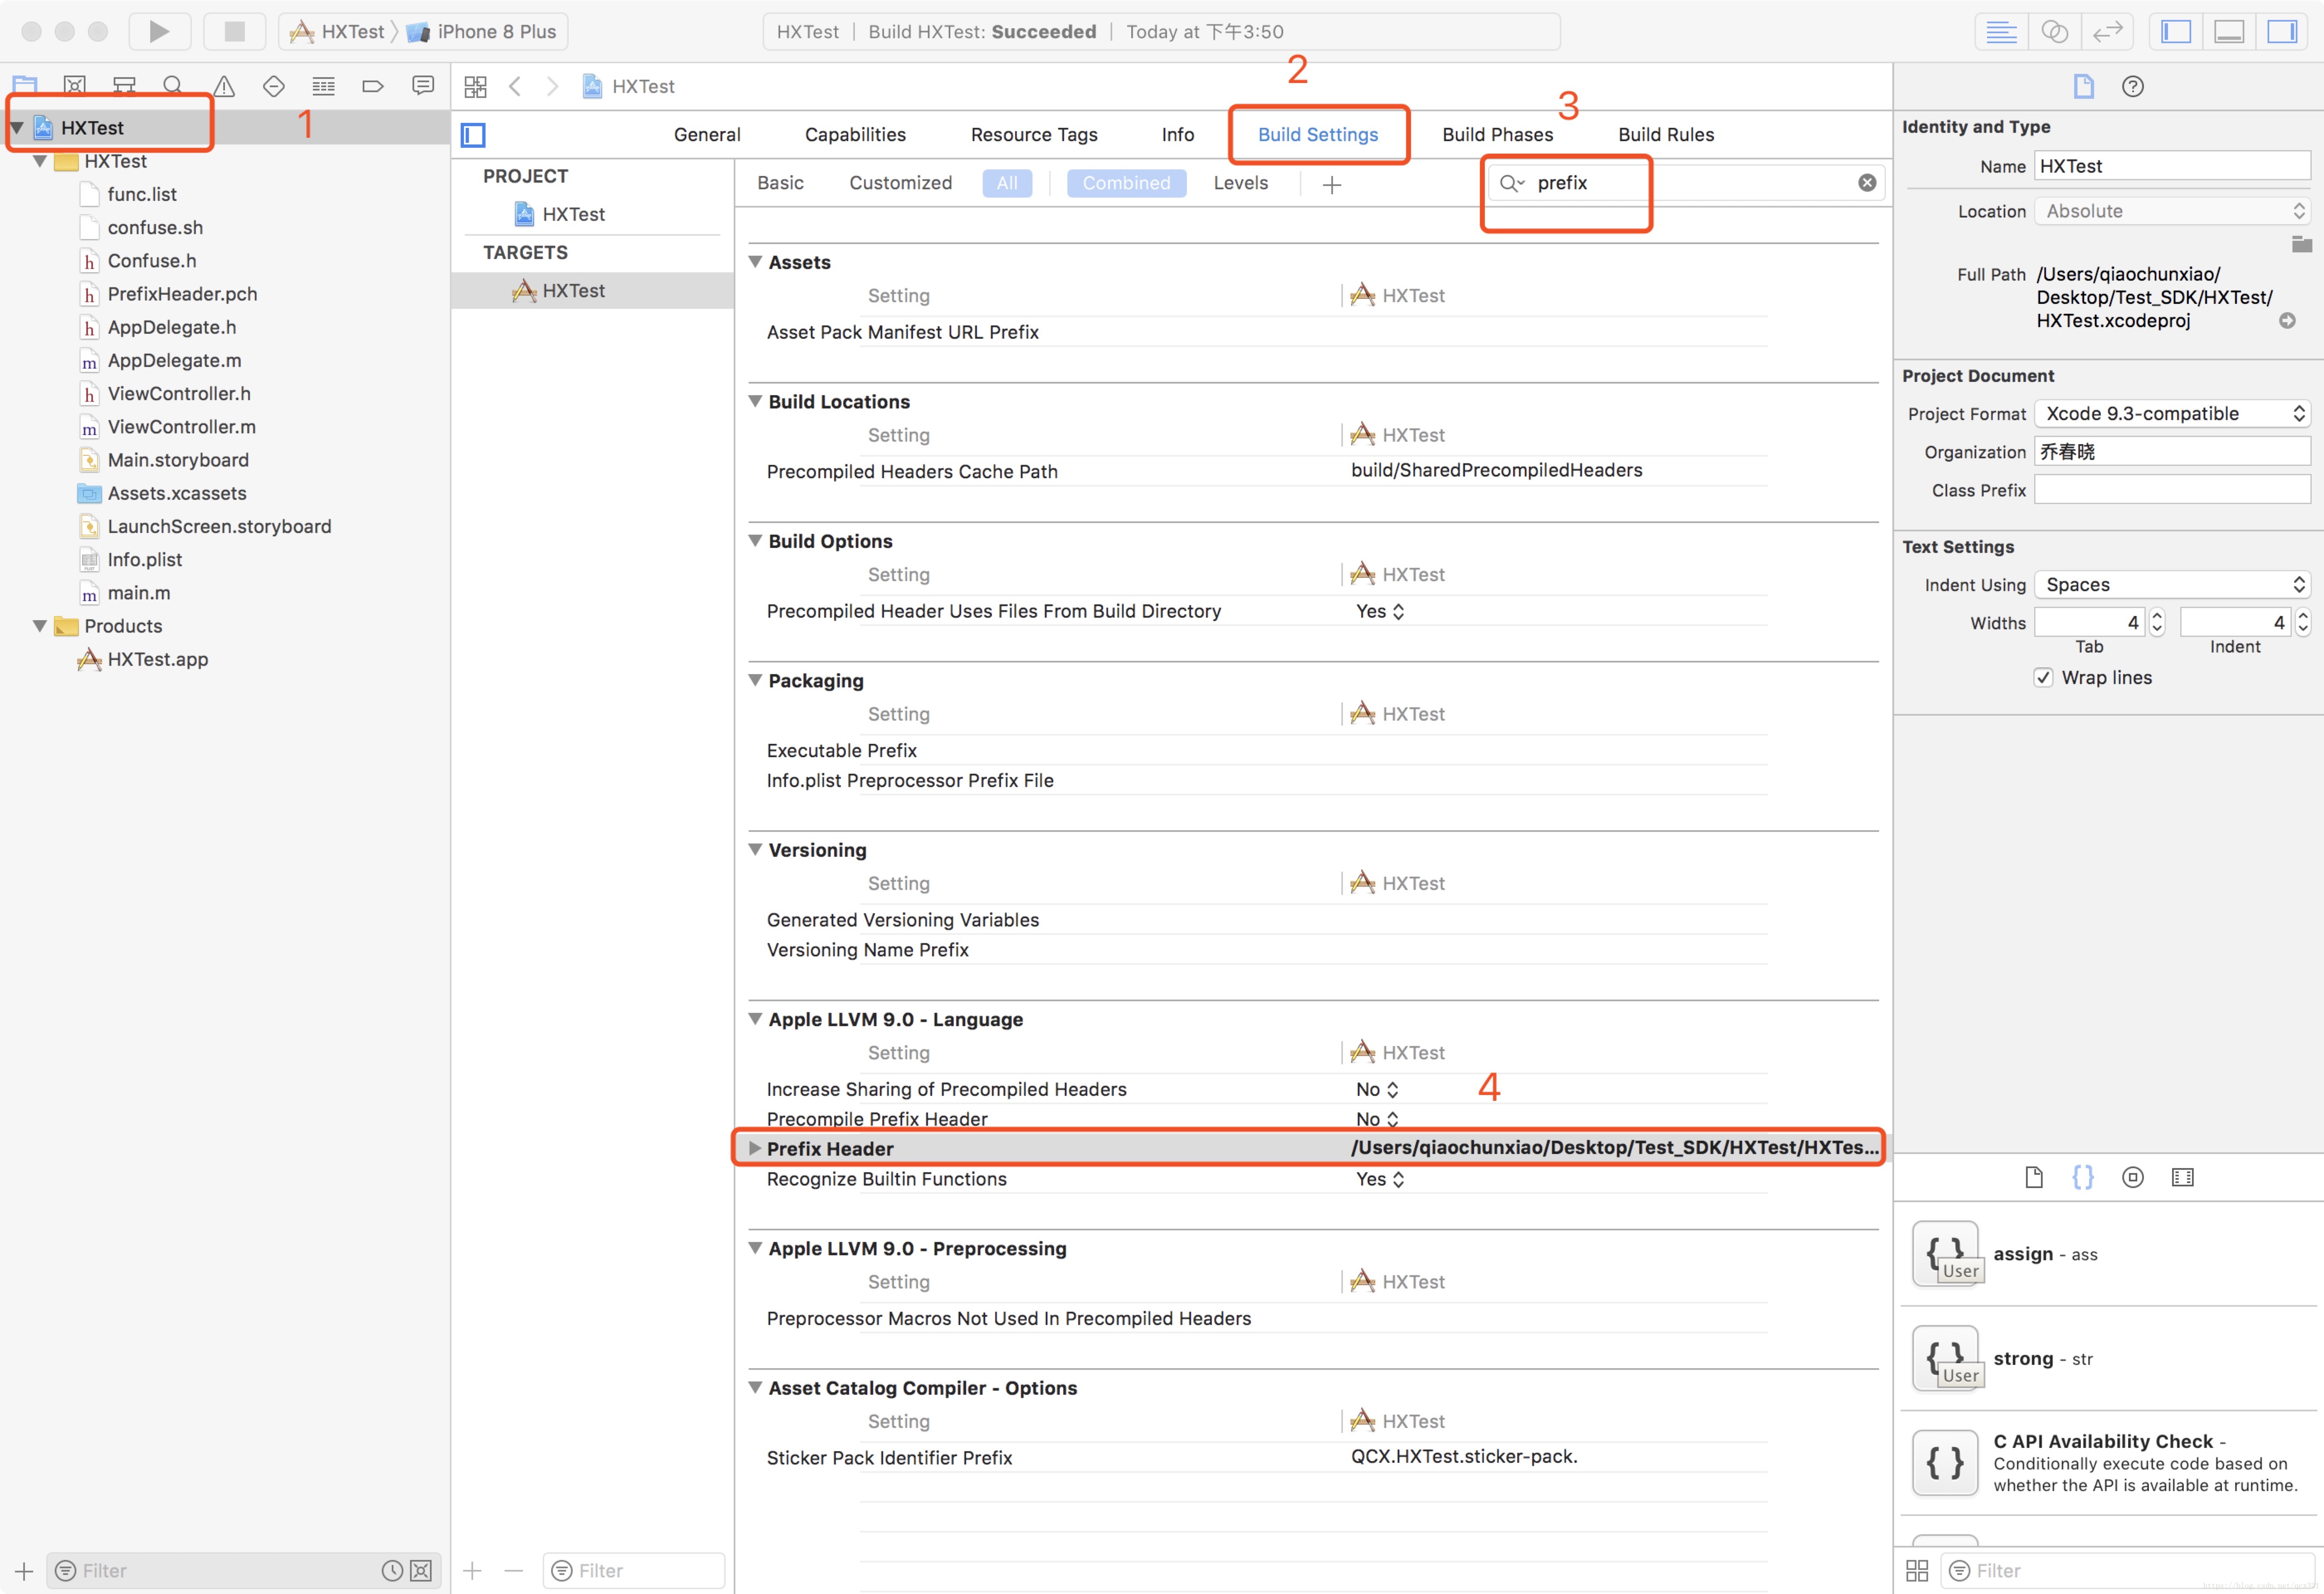Stop the running build
Image resolution: width=2324 pixels, height=1594 pixels.
tap(234, 32)
